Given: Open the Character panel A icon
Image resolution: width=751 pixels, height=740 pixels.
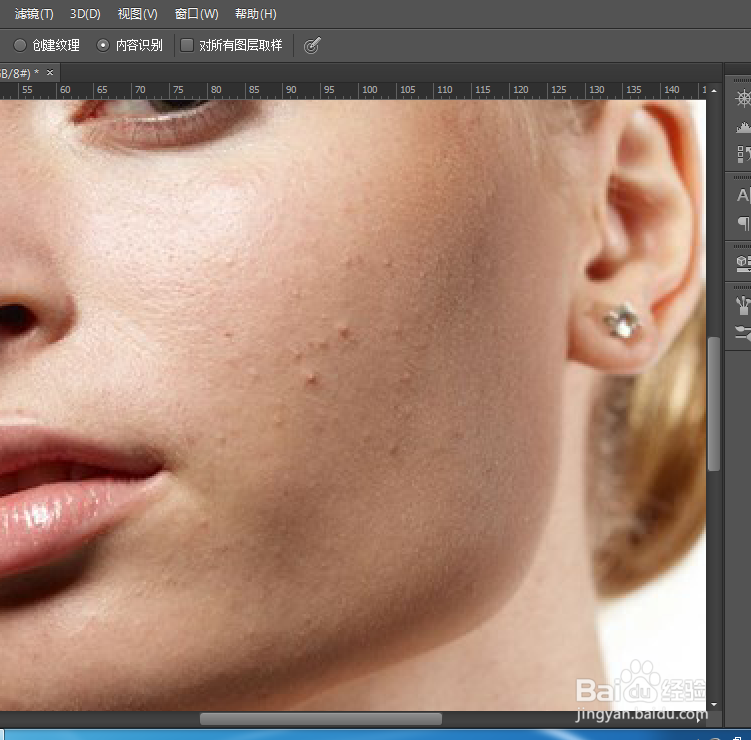Looking at the screenshot, I should point(743,195).
